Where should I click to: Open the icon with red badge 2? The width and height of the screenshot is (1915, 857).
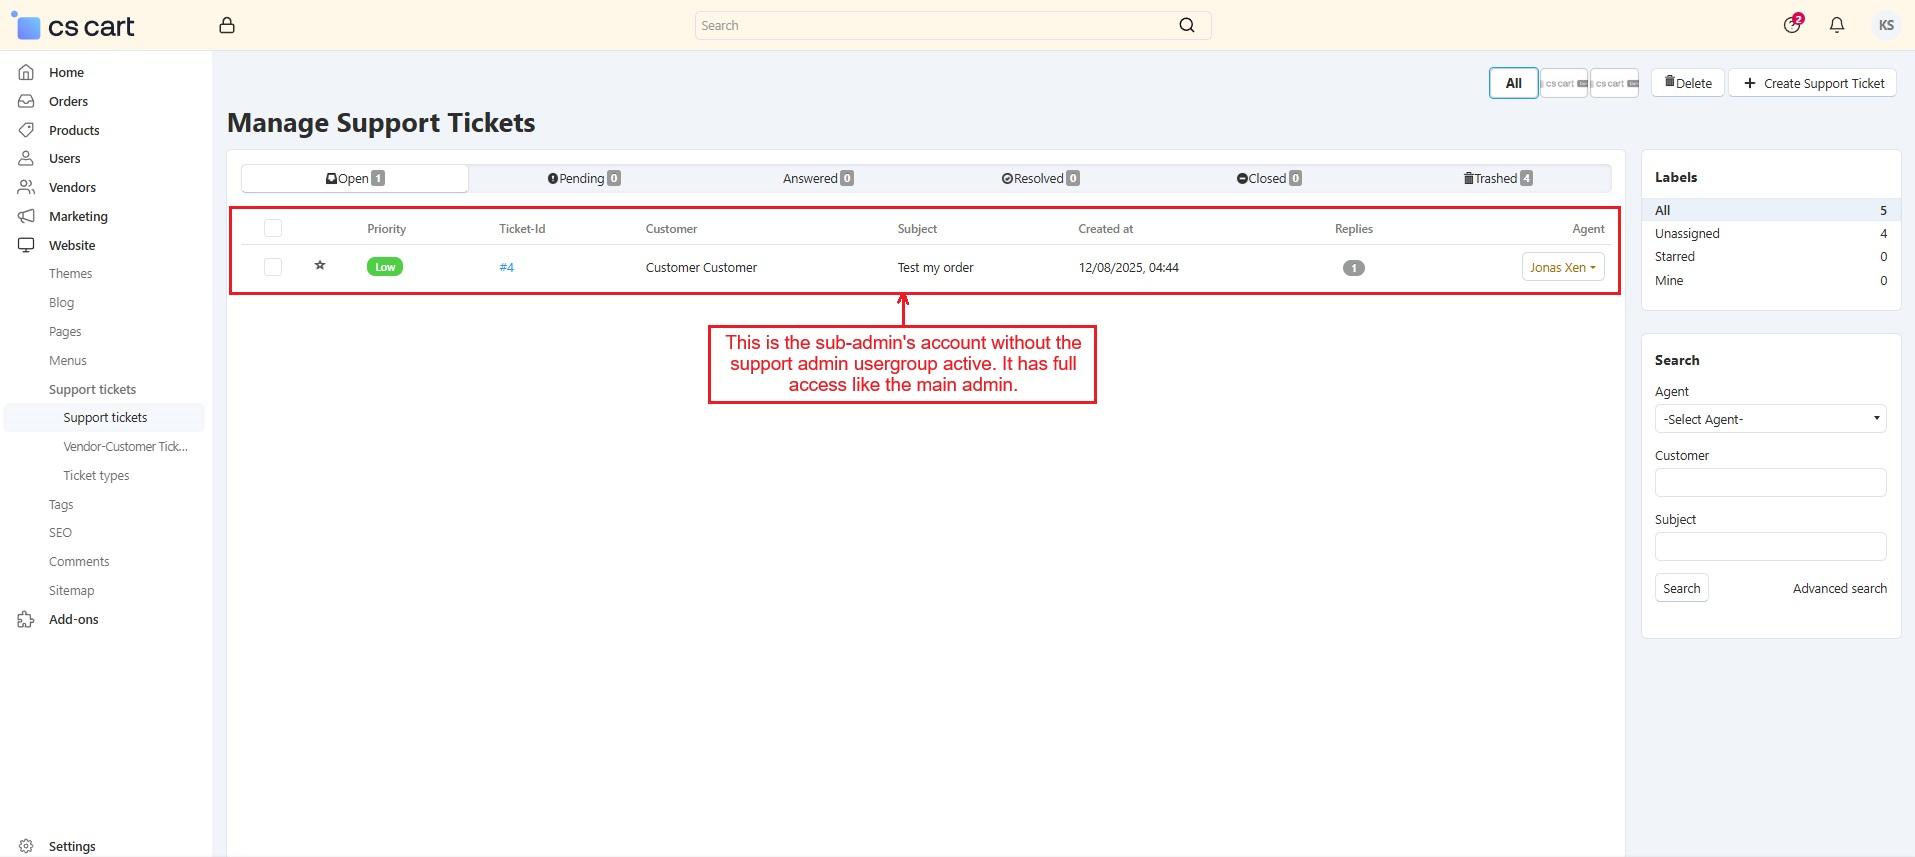point(1792,25)
